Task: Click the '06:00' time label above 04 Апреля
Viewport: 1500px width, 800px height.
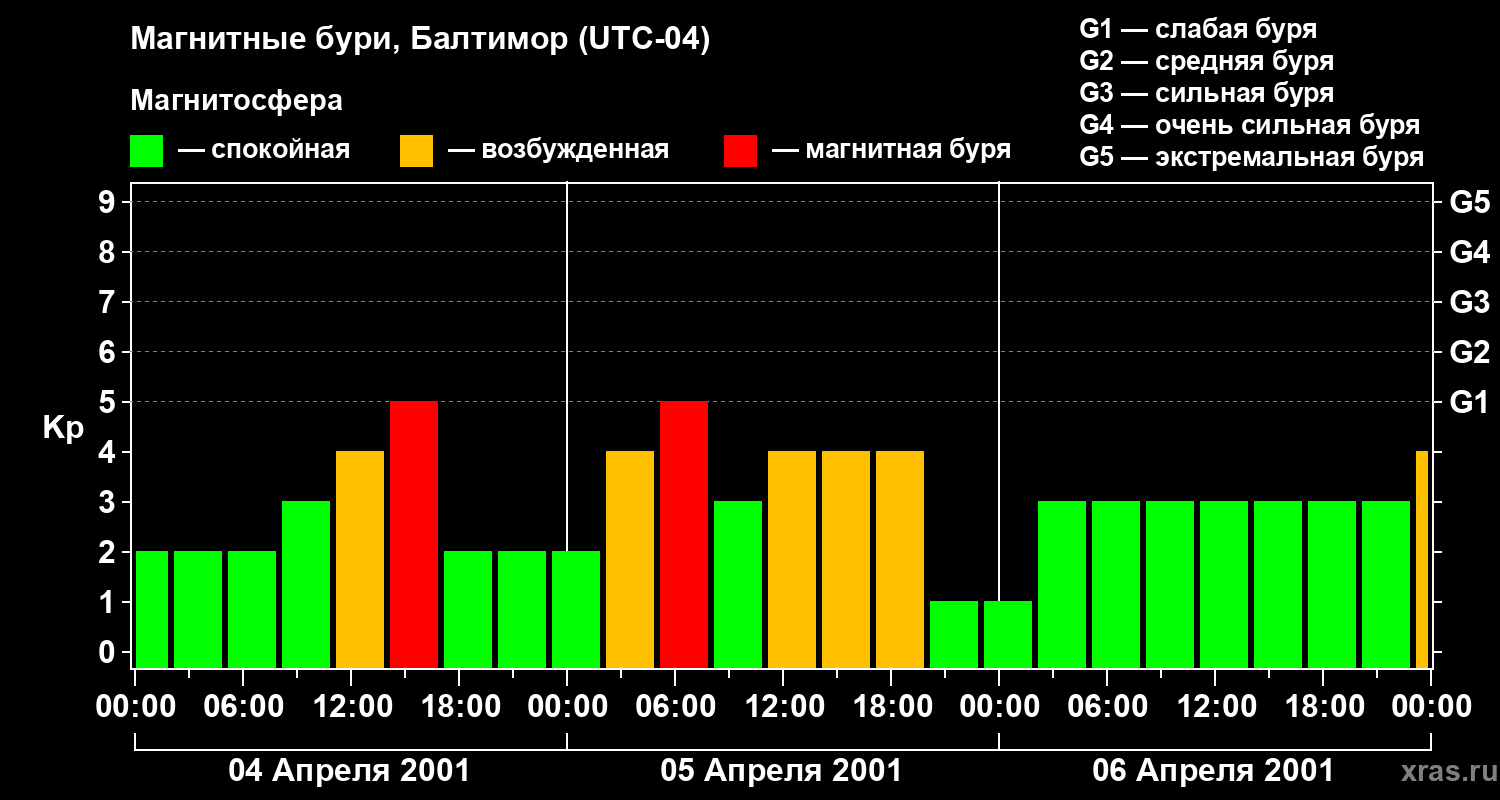Action: 244,707
